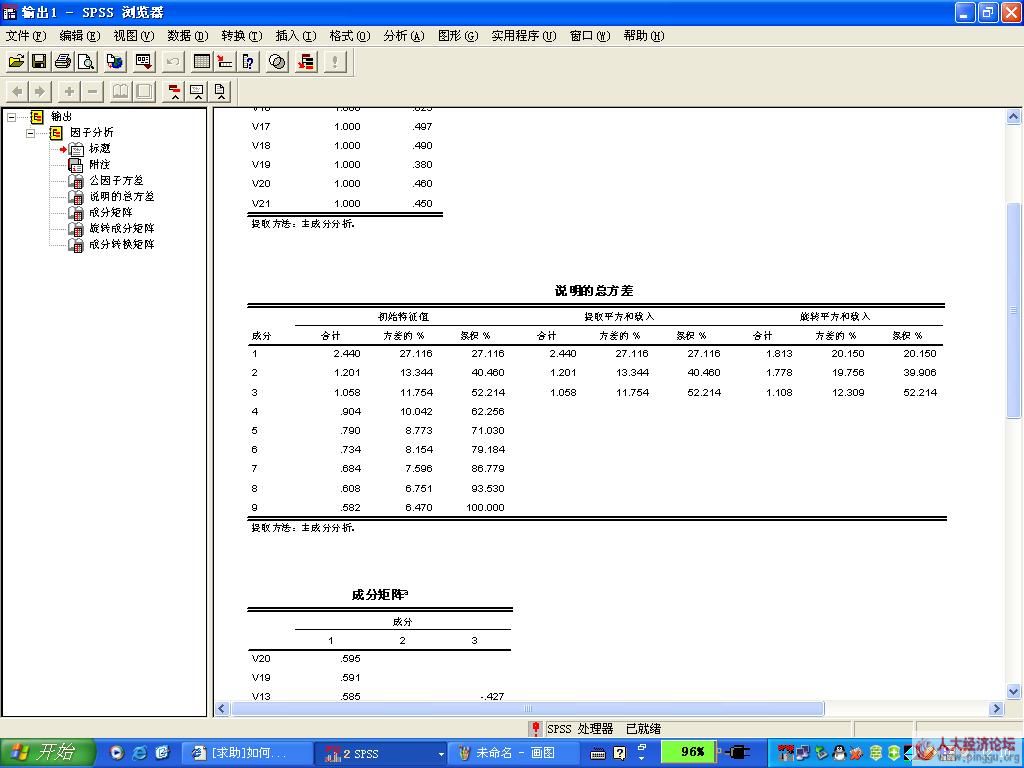Click the Save floppy disk icon
This screenshot has height=768, width=1024.
point(39,61)
